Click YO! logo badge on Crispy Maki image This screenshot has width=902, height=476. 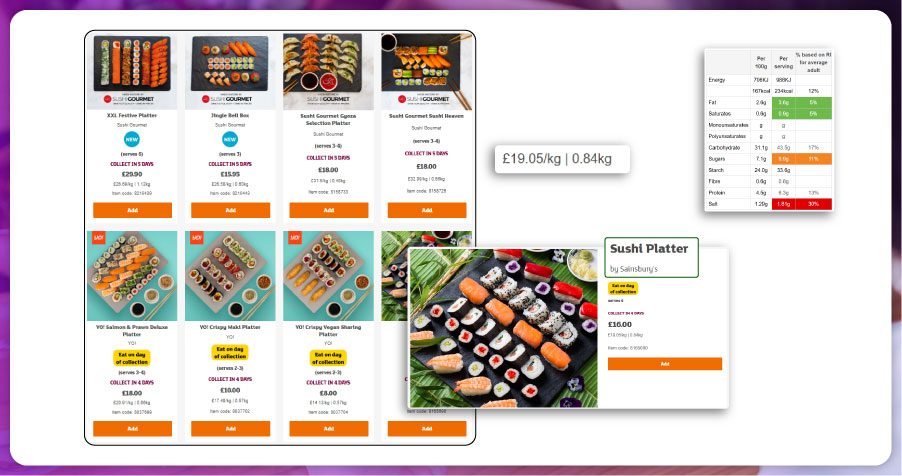[x=197, y=237]
